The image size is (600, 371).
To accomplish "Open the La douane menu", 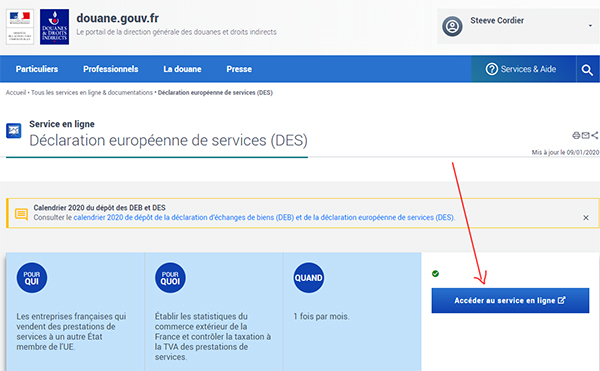I will tap(182, 69).
